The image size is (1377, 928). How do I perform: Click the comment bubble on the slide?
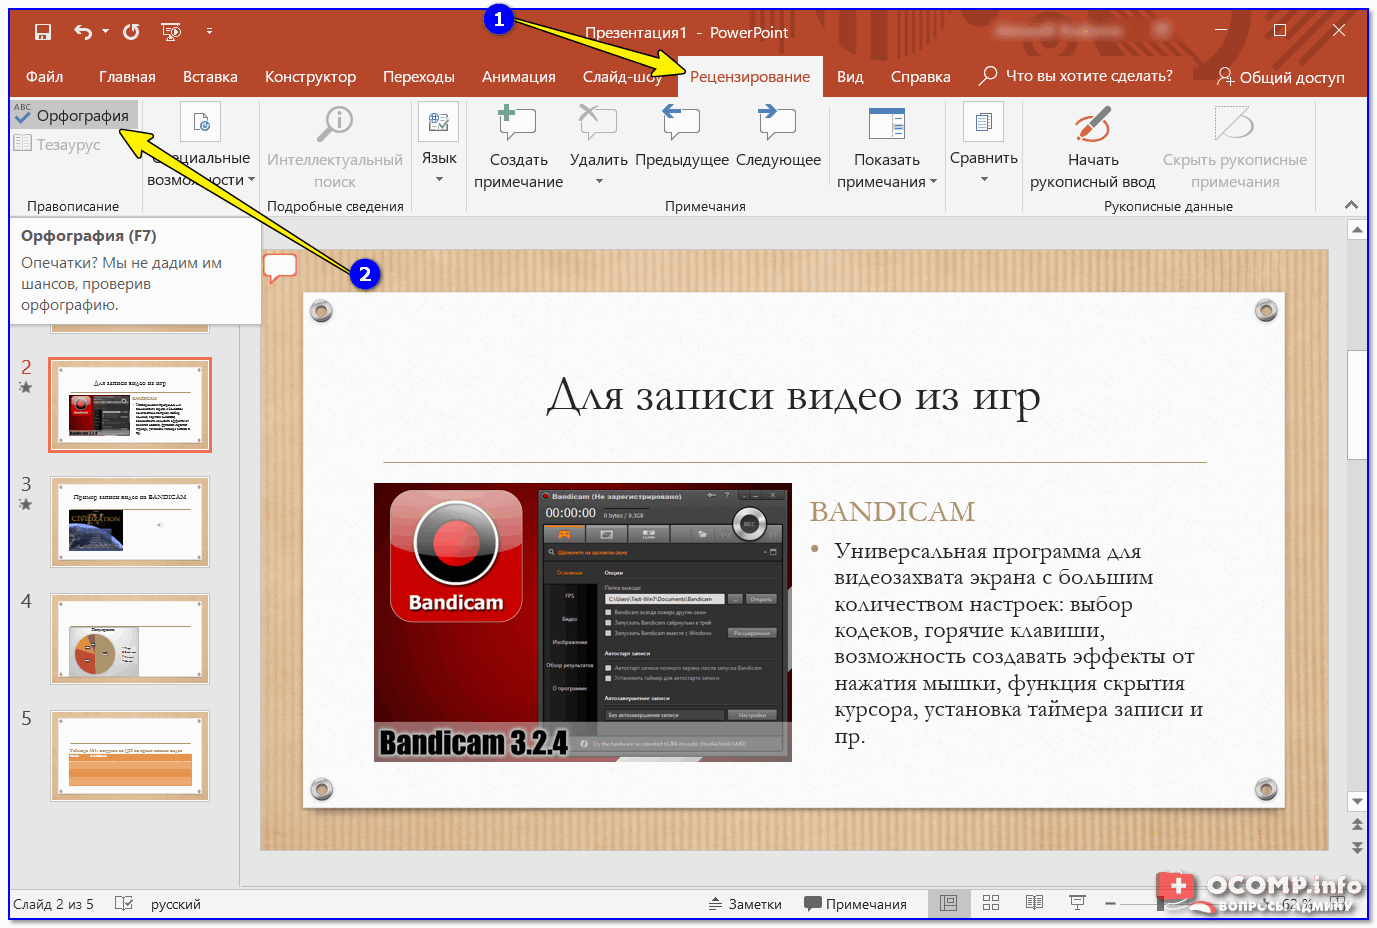pos(280,267)
